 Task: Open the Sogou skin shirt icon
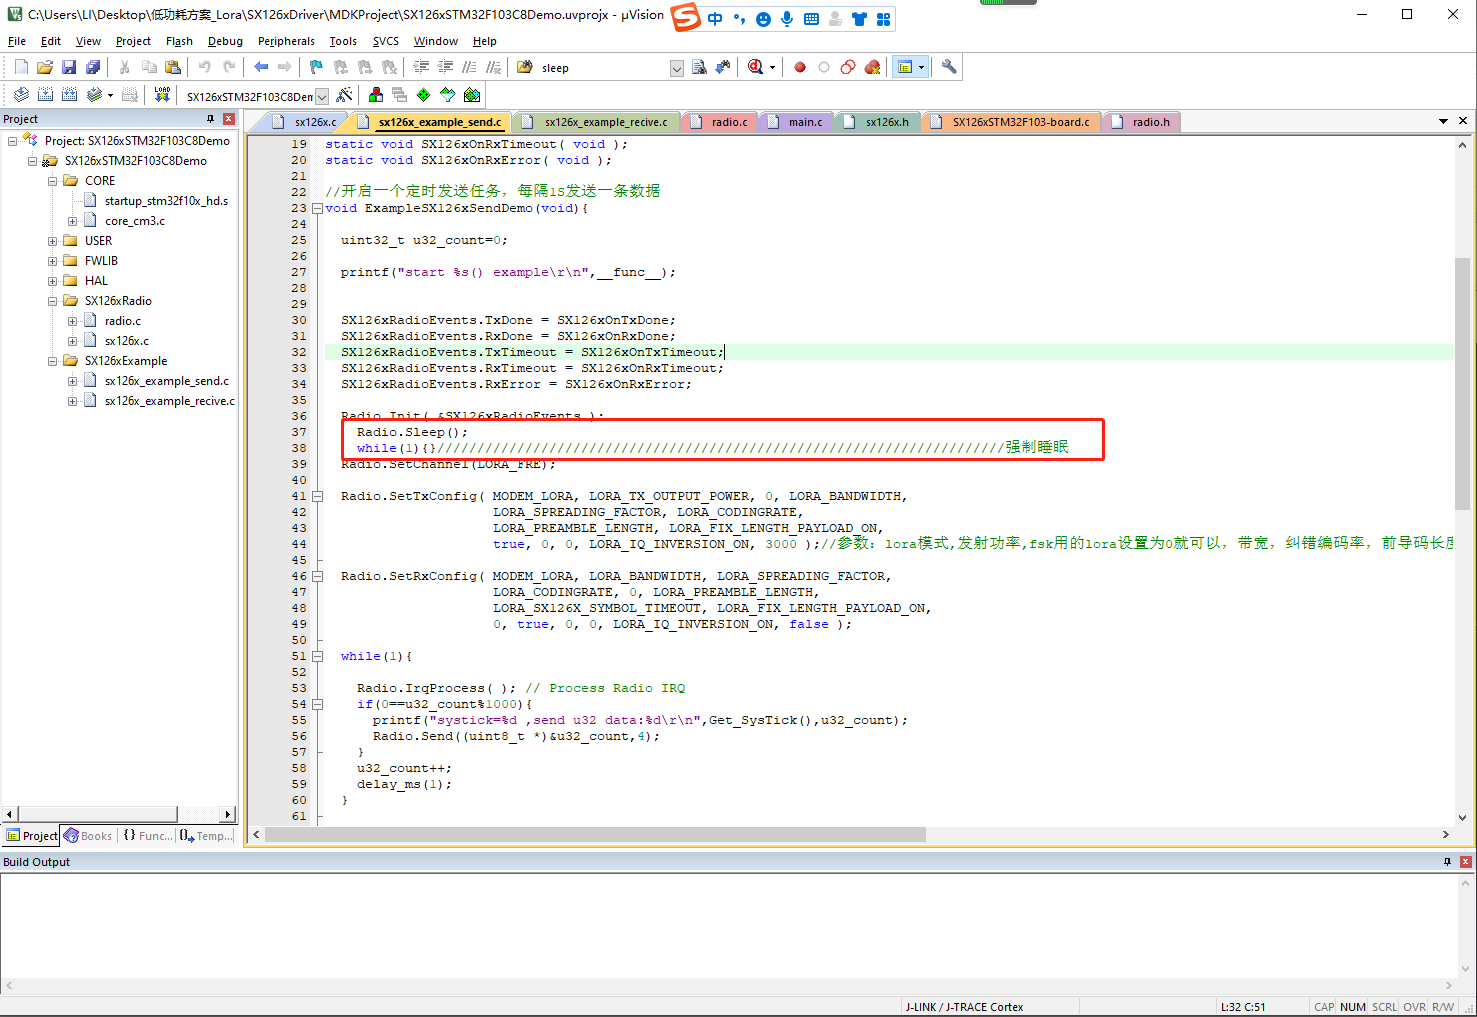click(x=859, y=18)
